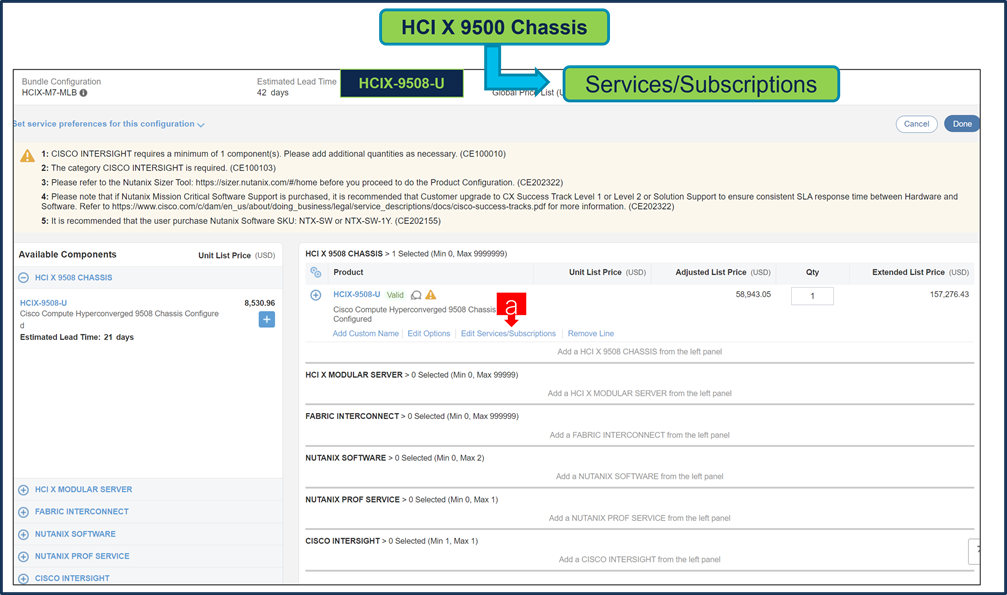The width and height of the screenshot is (1007, 595).
Task: Click warning message 5 about Nutanix Software SKU
Action: point(241,221)
